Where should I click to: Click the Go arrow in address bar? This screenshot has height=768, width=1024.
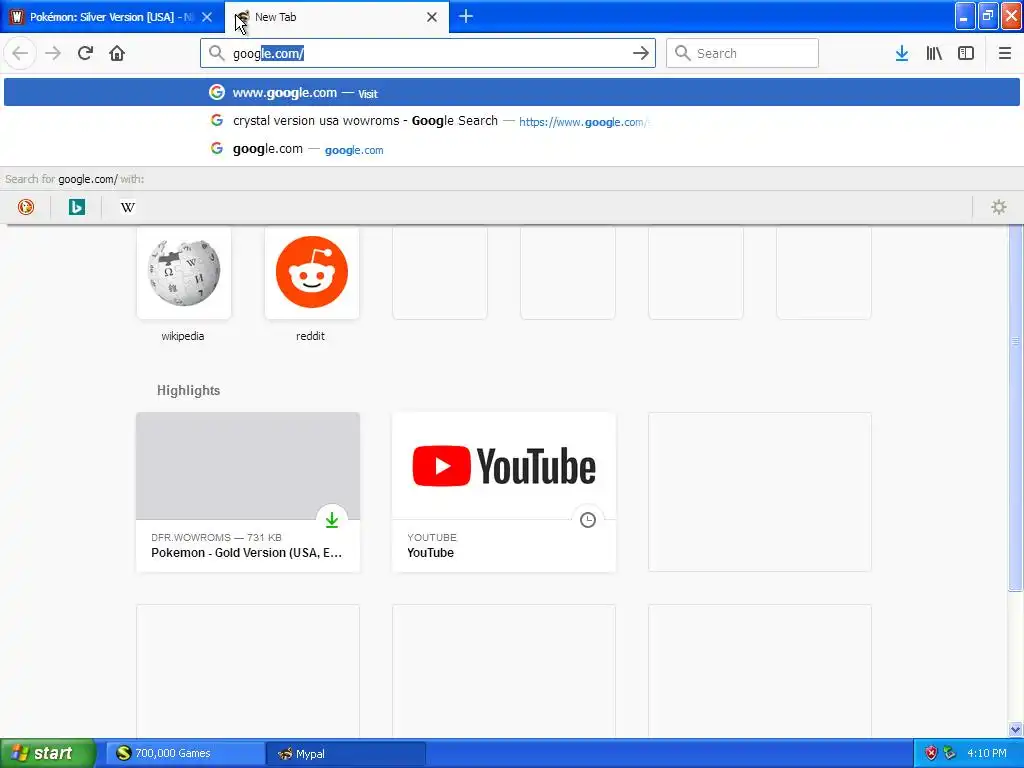(x=641, y=53)
